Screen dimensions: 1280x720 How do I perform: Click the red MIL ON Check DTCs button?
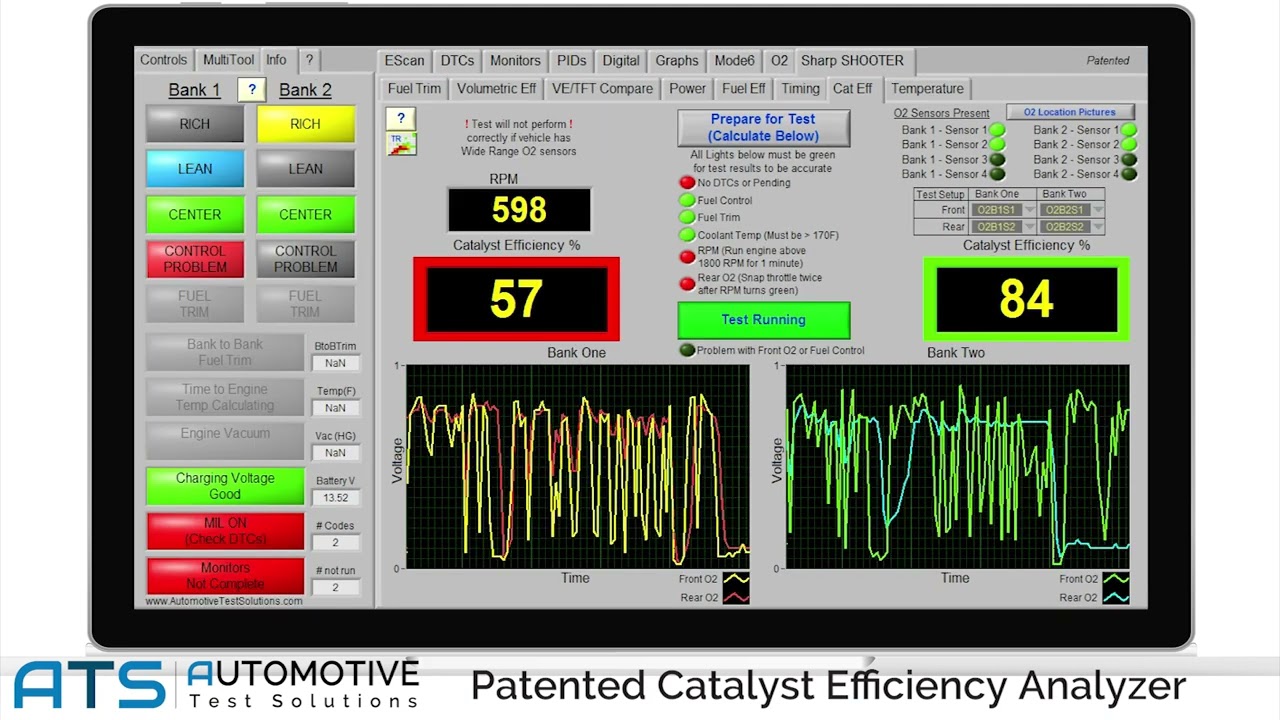pos(225,531)
